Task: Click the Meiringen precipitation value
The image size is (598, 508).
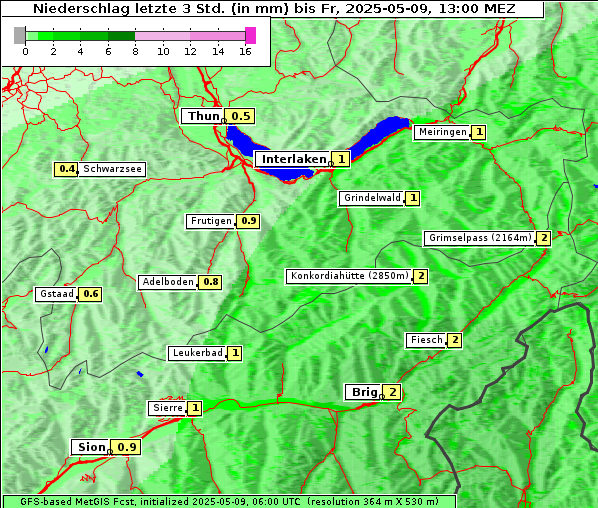Action: click(479, 132)
